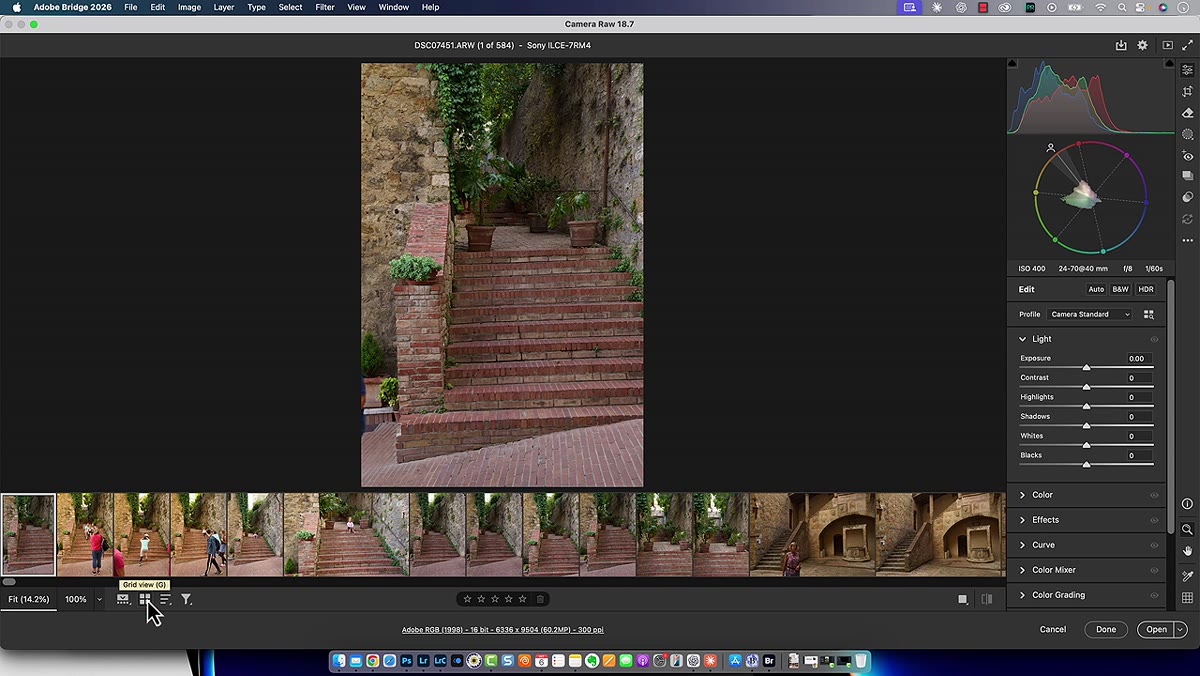The height and width of the screenshot is (676, 1200).
Task: Click the Blacks slider handle
Action: tap(1086, 465)
